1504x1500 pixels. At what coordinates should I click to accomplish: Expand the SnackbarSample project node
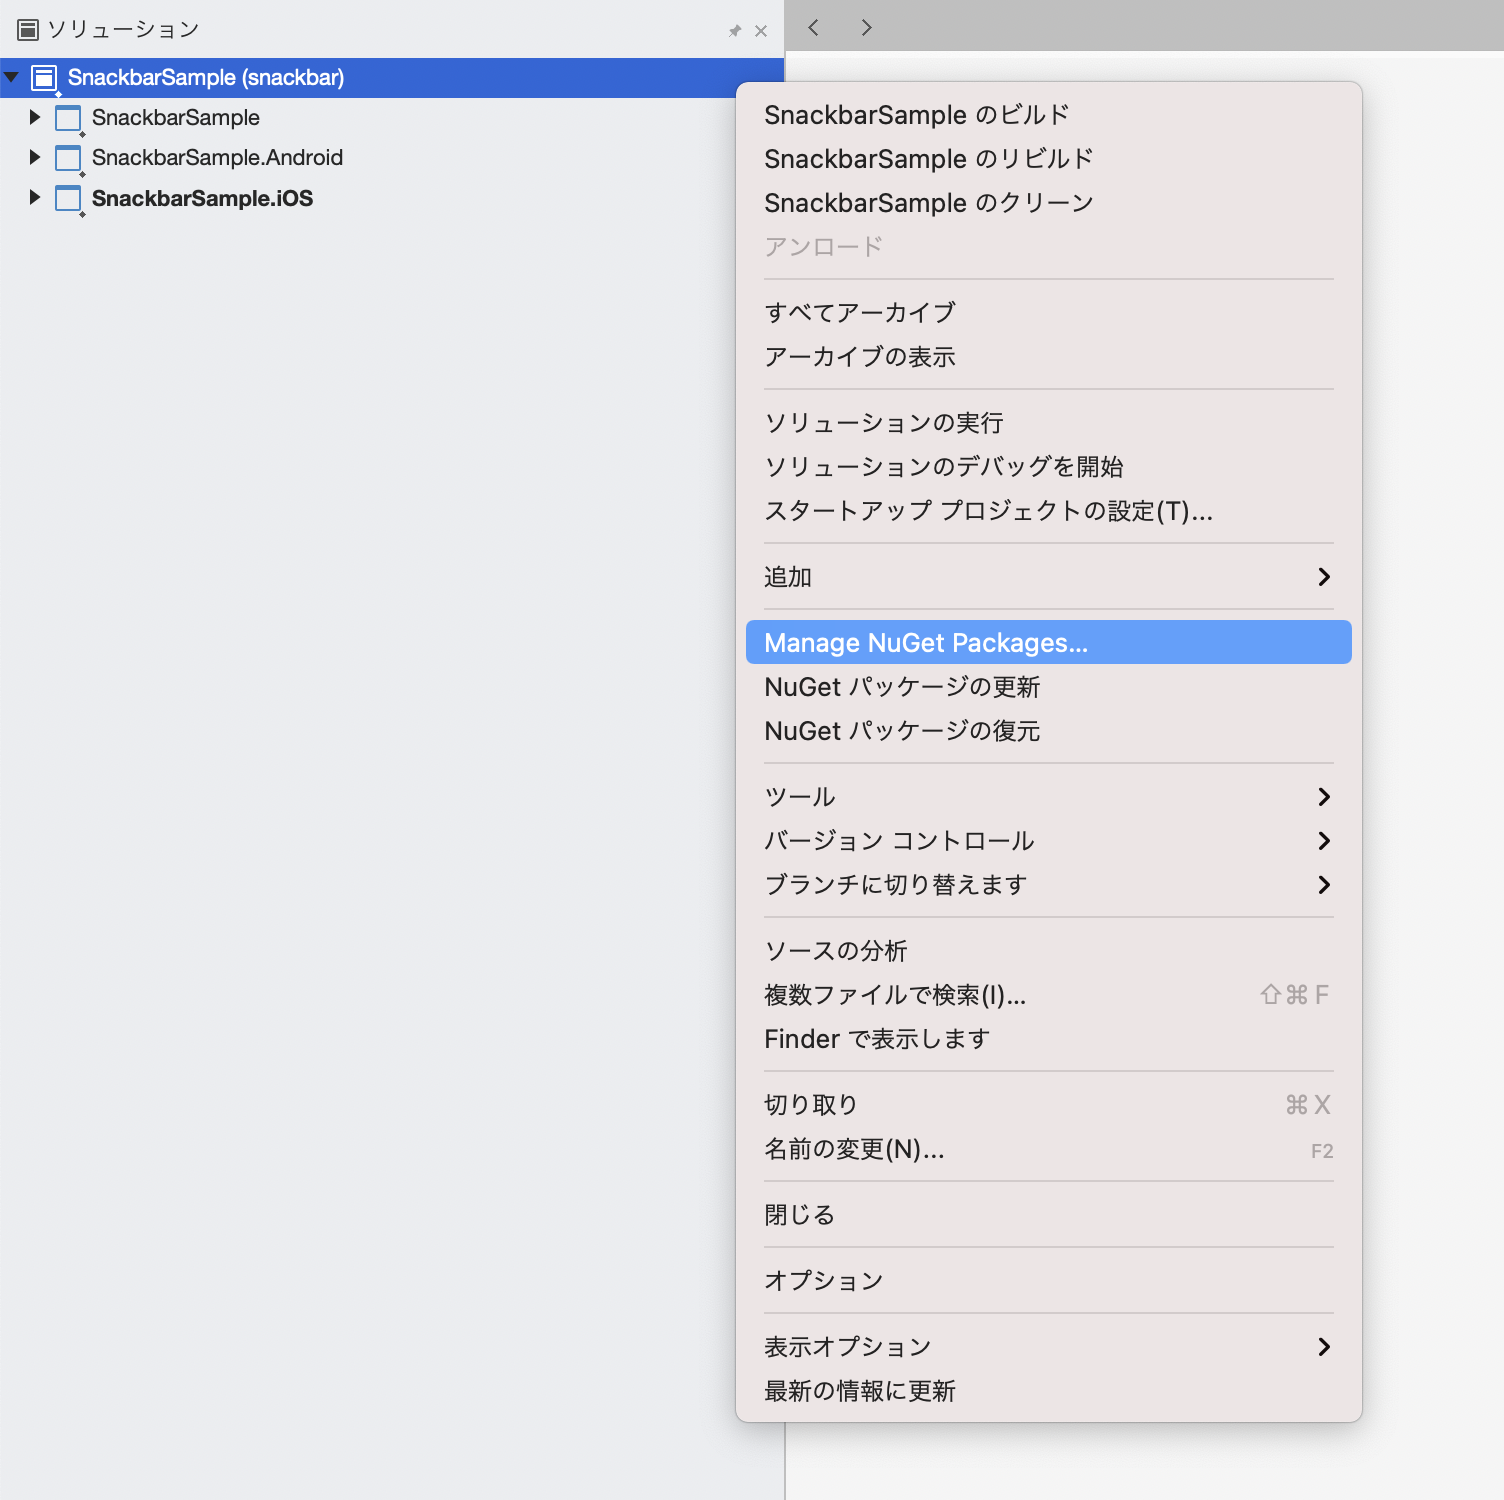tap(35, 117)
